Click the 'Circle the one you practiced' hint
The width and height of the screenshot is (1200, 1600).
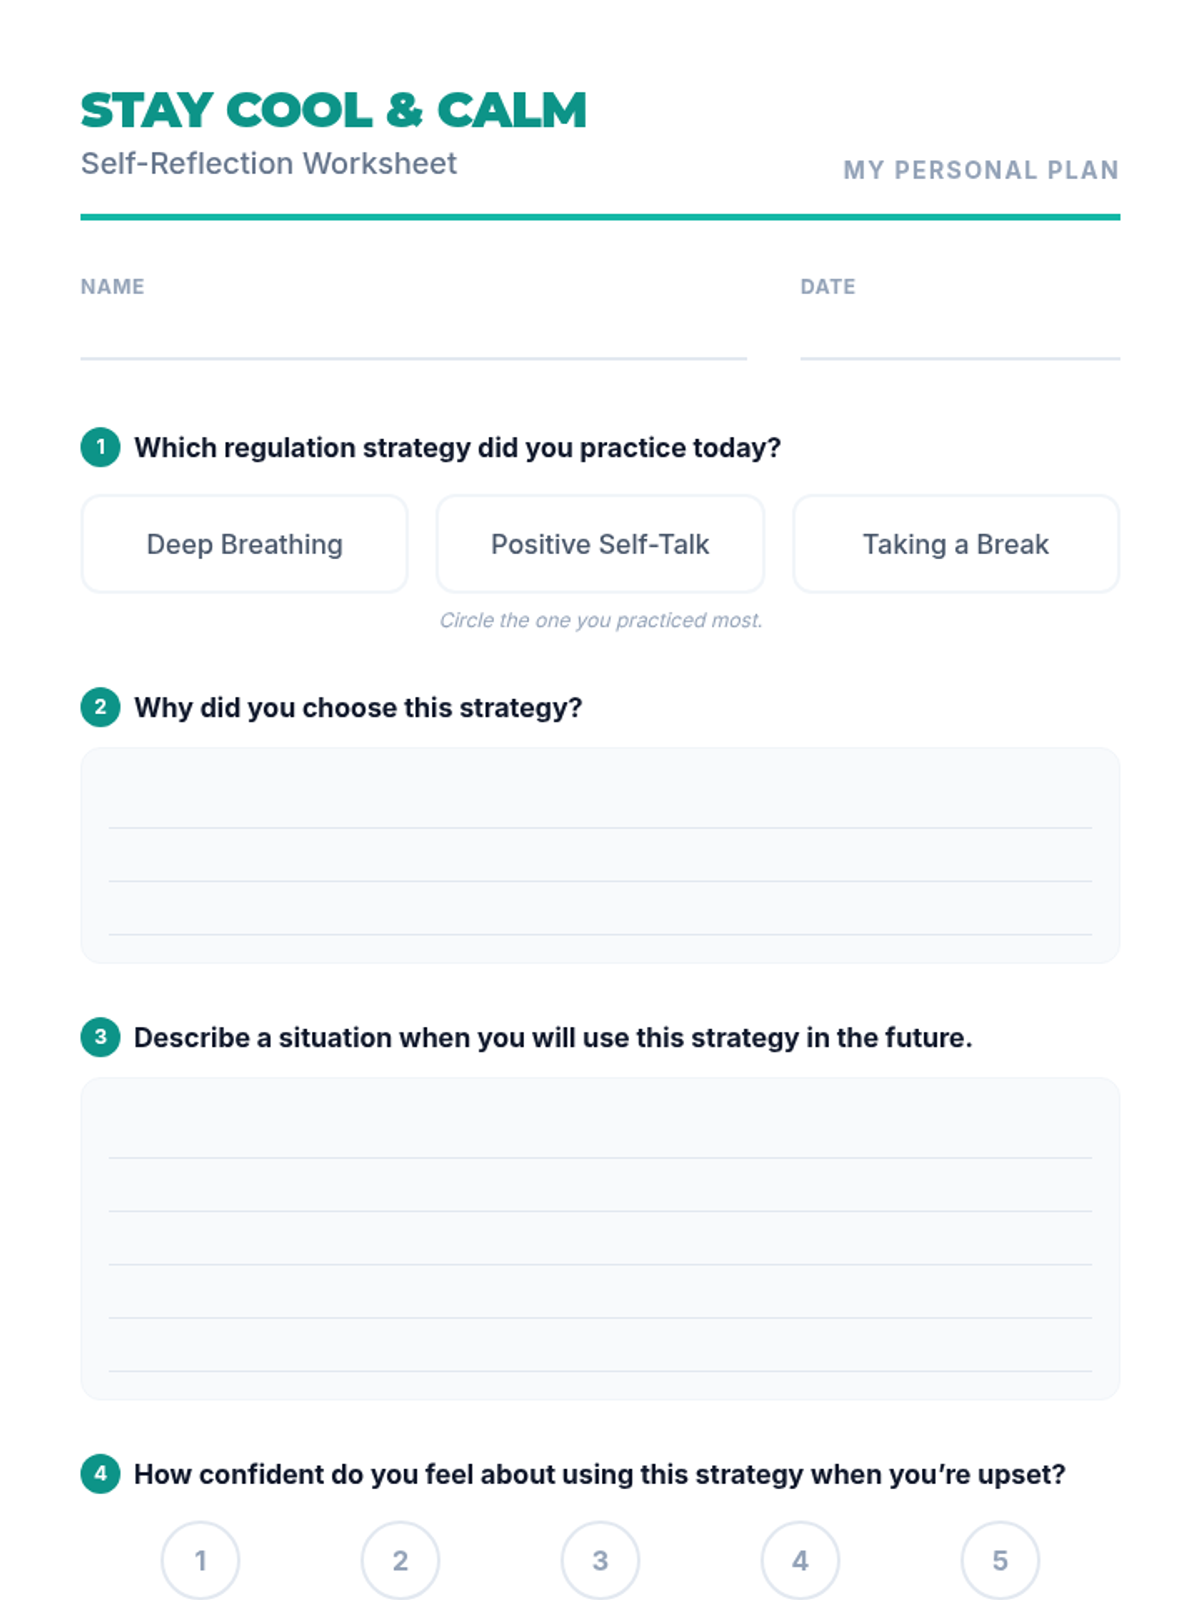coord(600,620)
